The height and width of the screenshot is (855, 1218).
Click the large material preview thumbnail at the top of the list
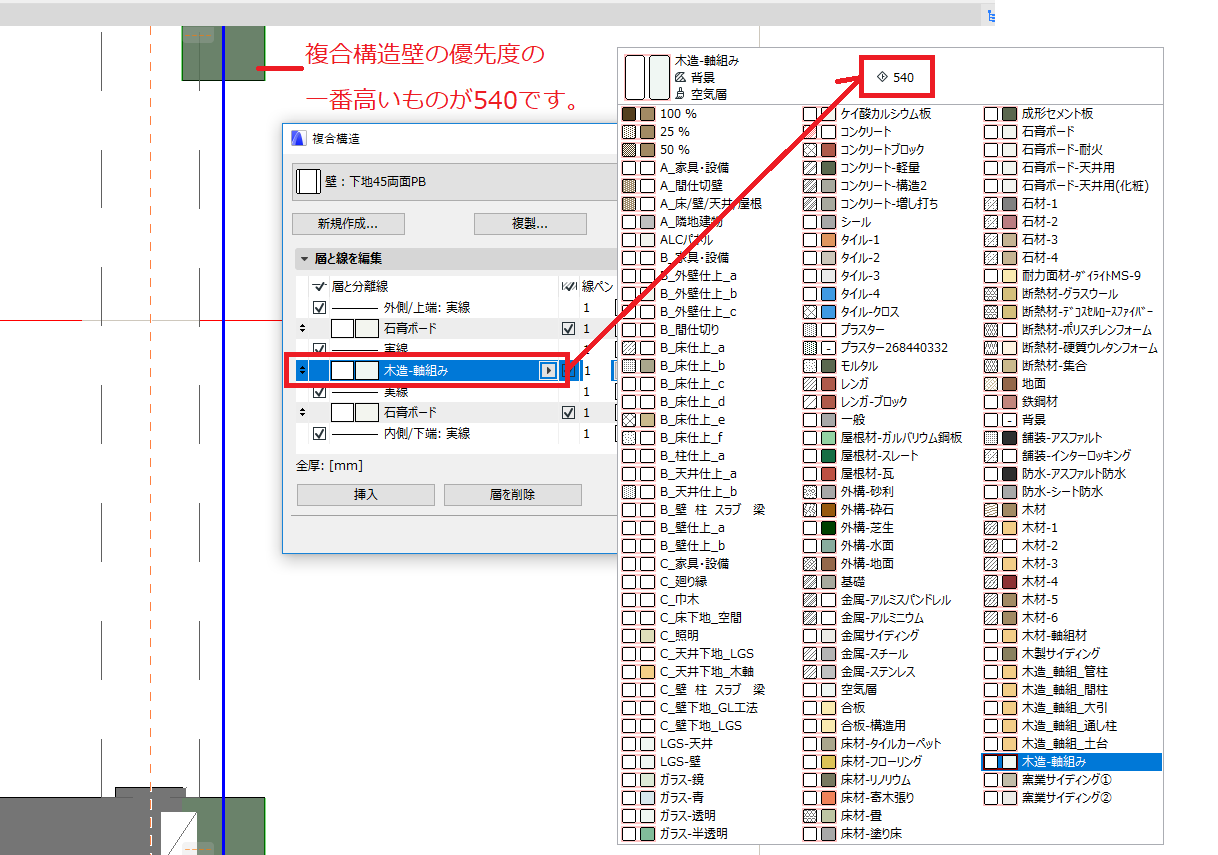coord(647,77)
